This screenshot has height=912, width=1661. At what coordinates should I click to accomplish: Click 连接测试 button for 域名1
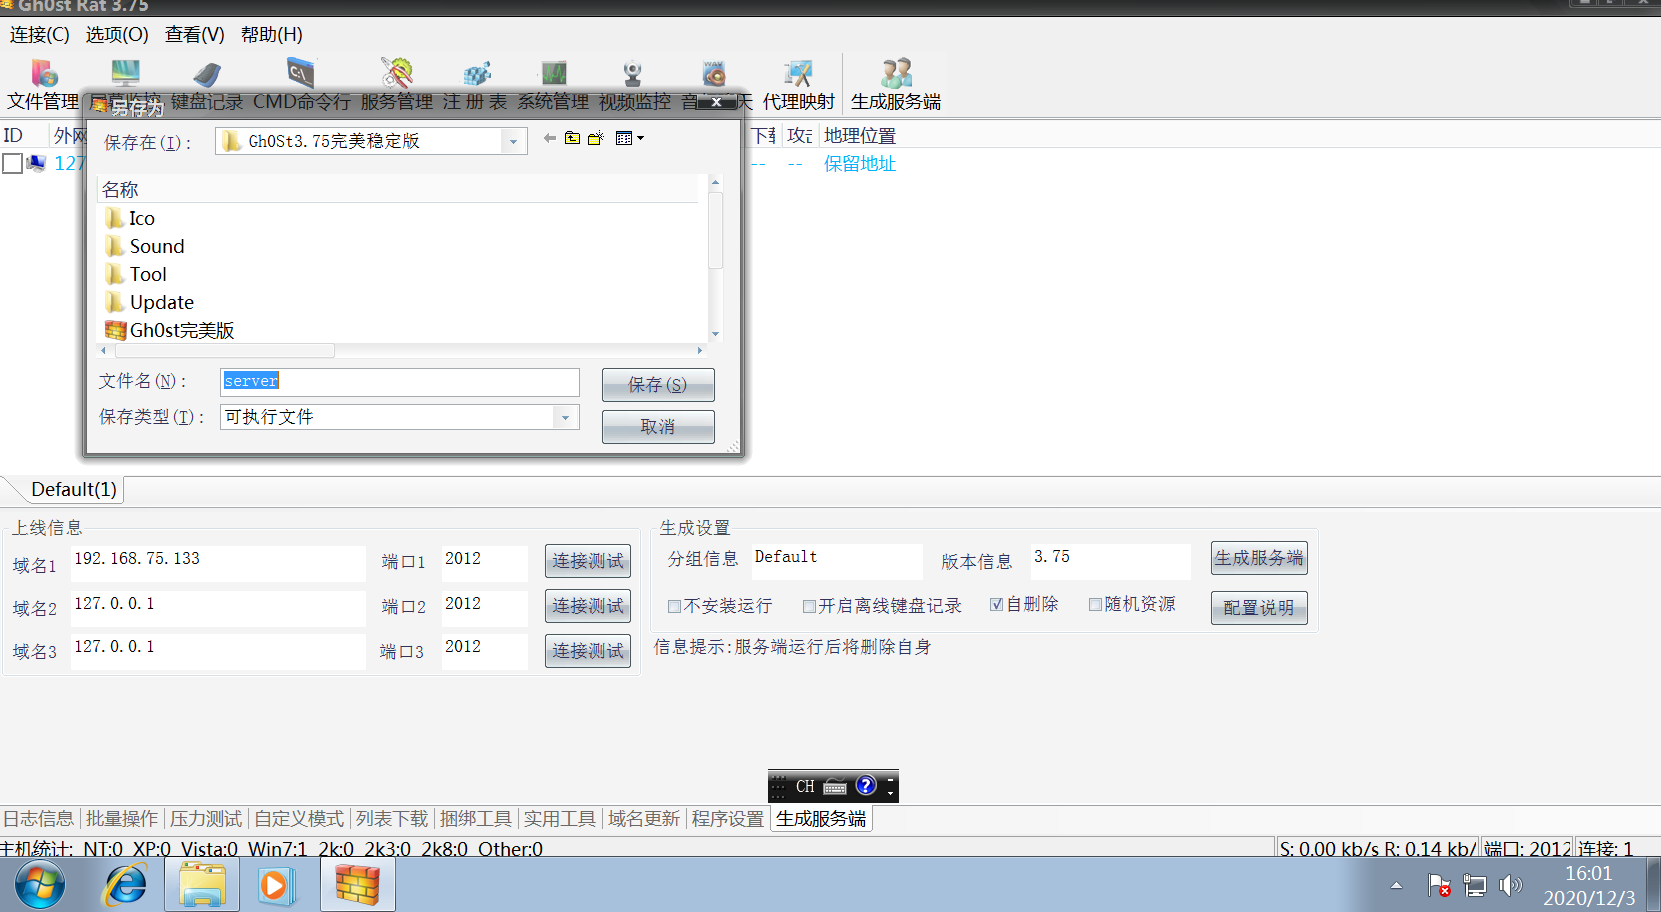point(588,561)
